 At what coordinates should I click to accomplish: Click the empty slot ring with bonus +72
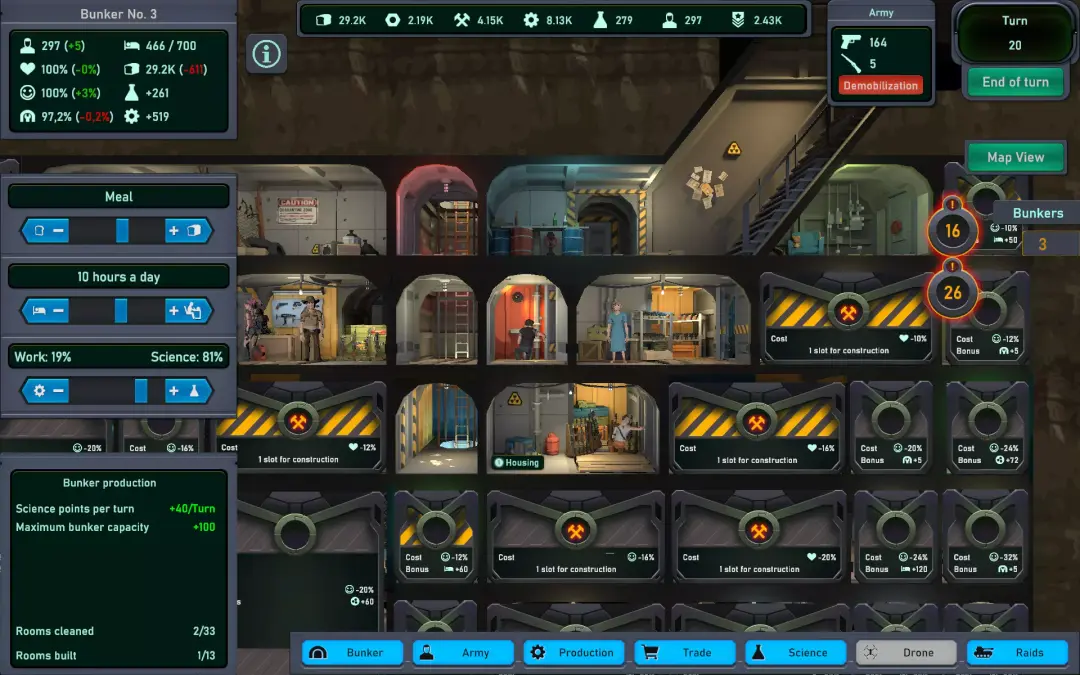tap(986, 418)
